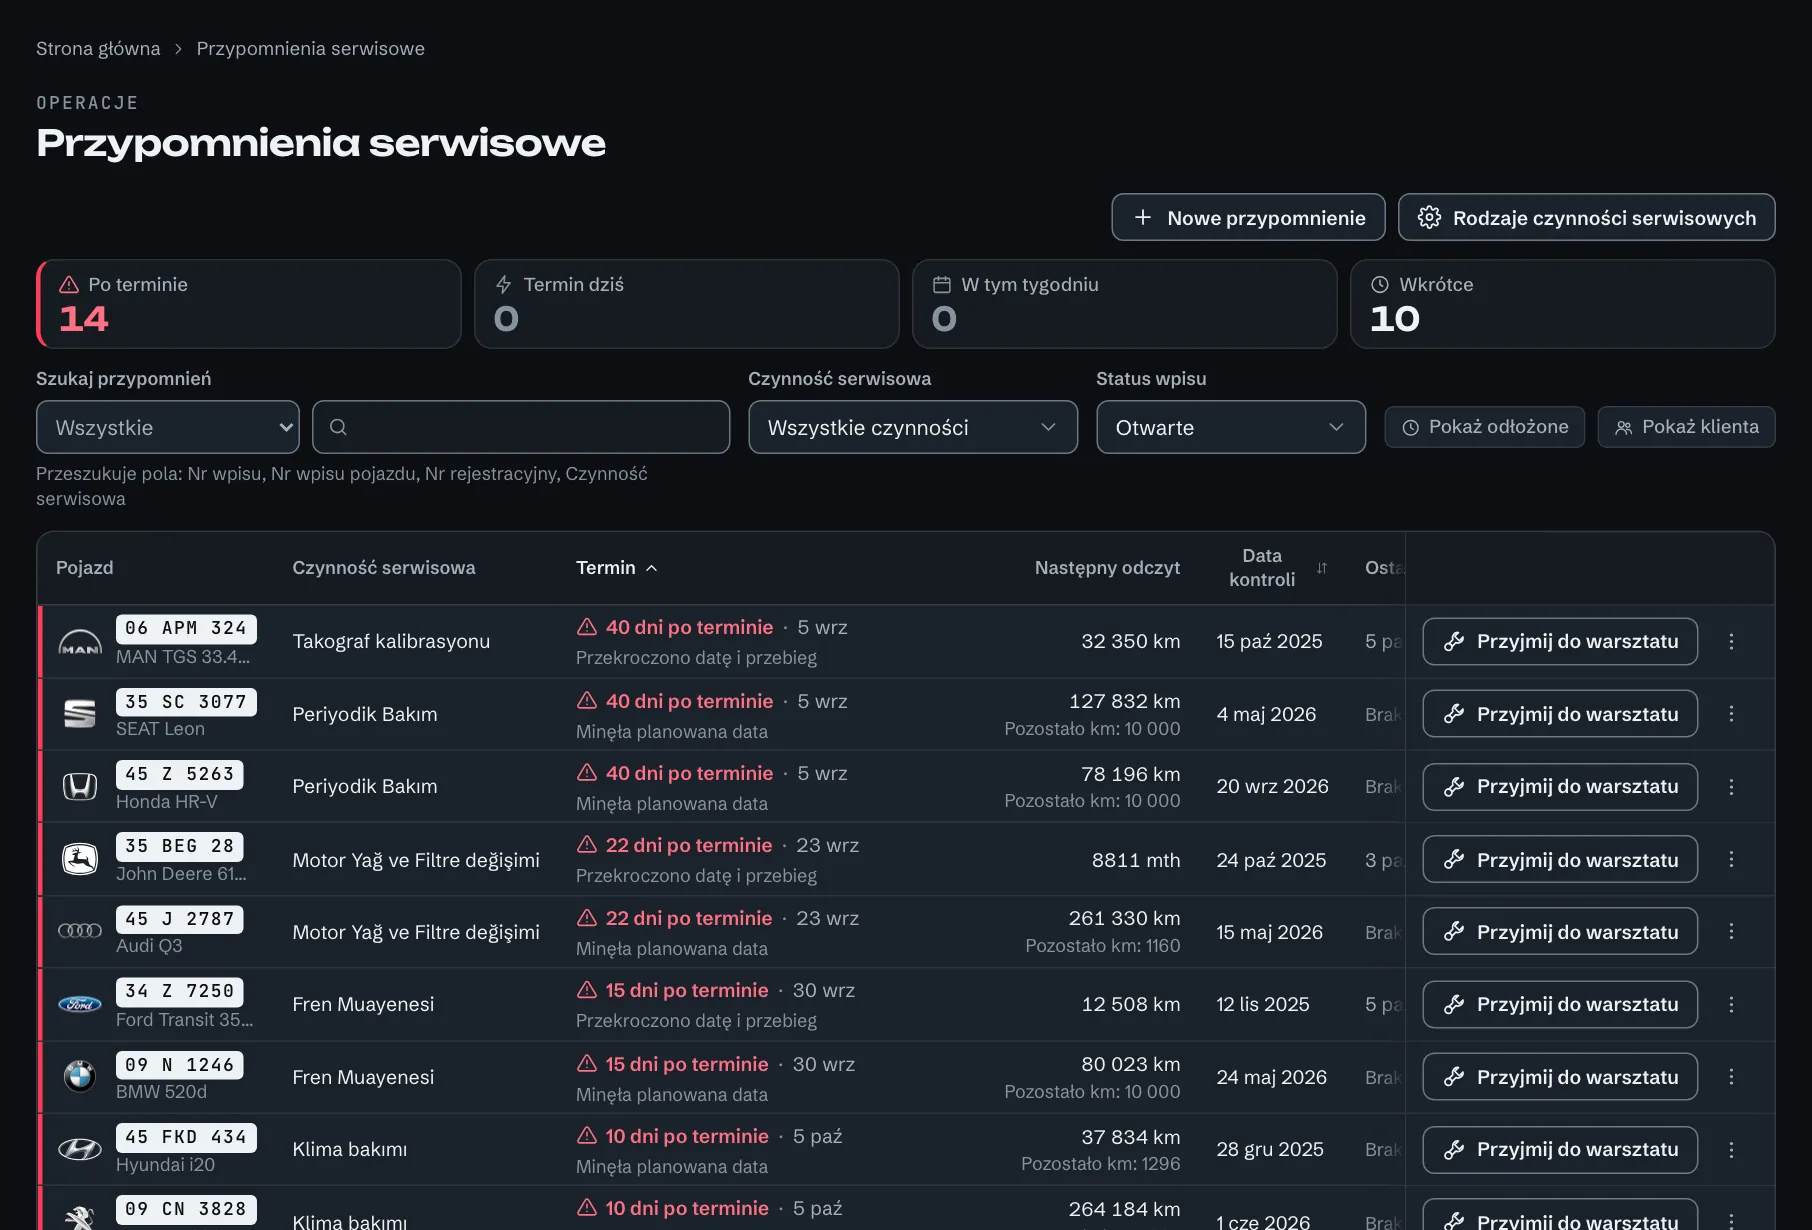The width and height of the screenshot is (1812, 1230).
Task: Click the Nowe przypomnienie button
Action: tap(1248, 217)
